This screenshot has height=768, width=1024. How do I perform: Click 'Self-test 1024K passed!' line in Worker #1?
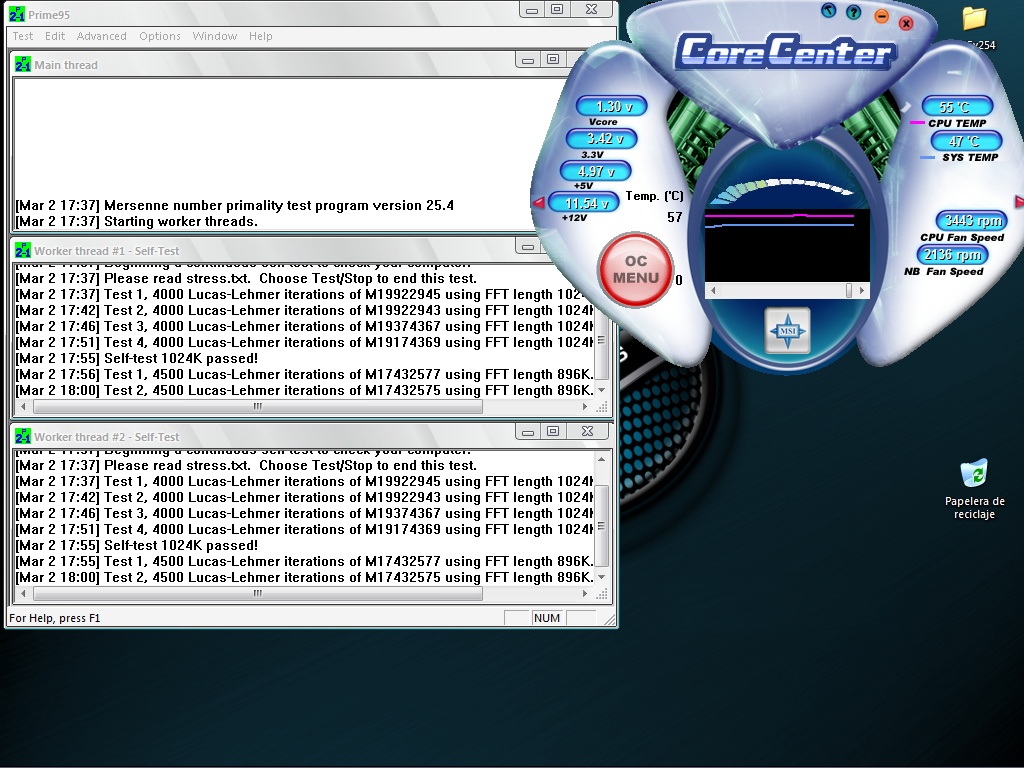[x=136, y=359]
